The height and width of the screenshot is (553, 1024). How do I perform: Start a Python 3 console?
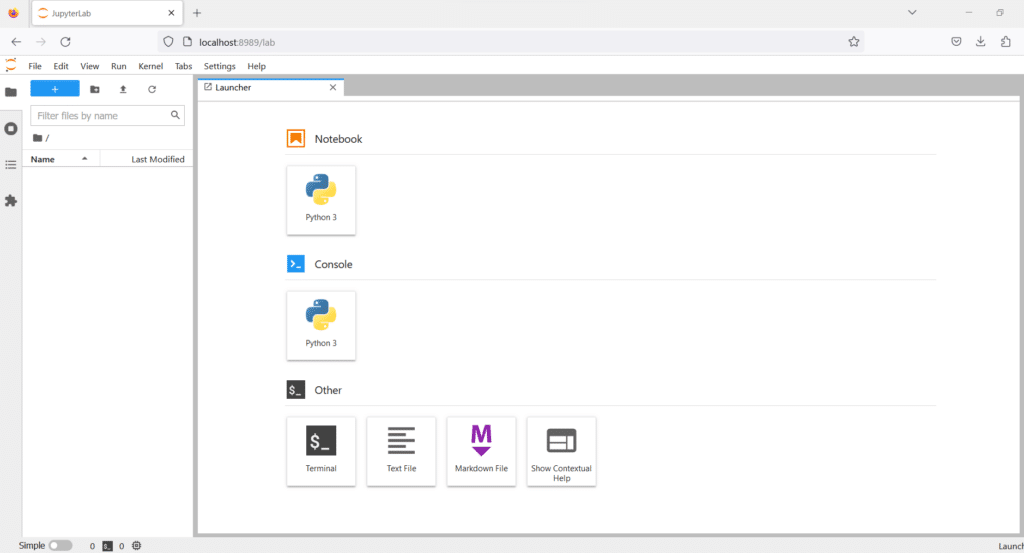pyautogui.click(x=321, y=325)
